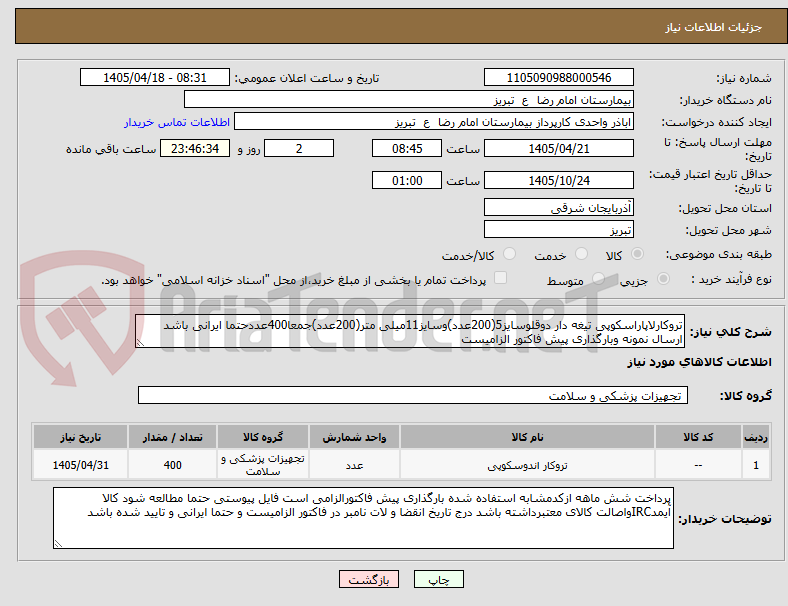788x606 pixels.
Task: Click the table cell تجهیزات پزشکی و سلامت
Action: click(263, 465)
